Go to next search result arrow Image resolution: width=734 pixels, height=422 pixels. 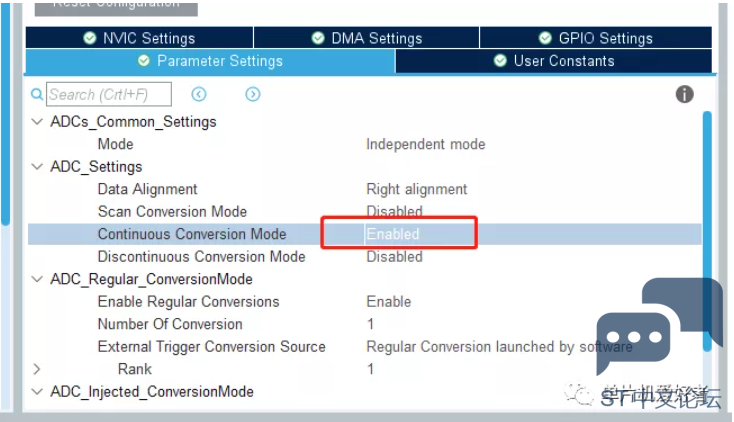pos(253,94)
